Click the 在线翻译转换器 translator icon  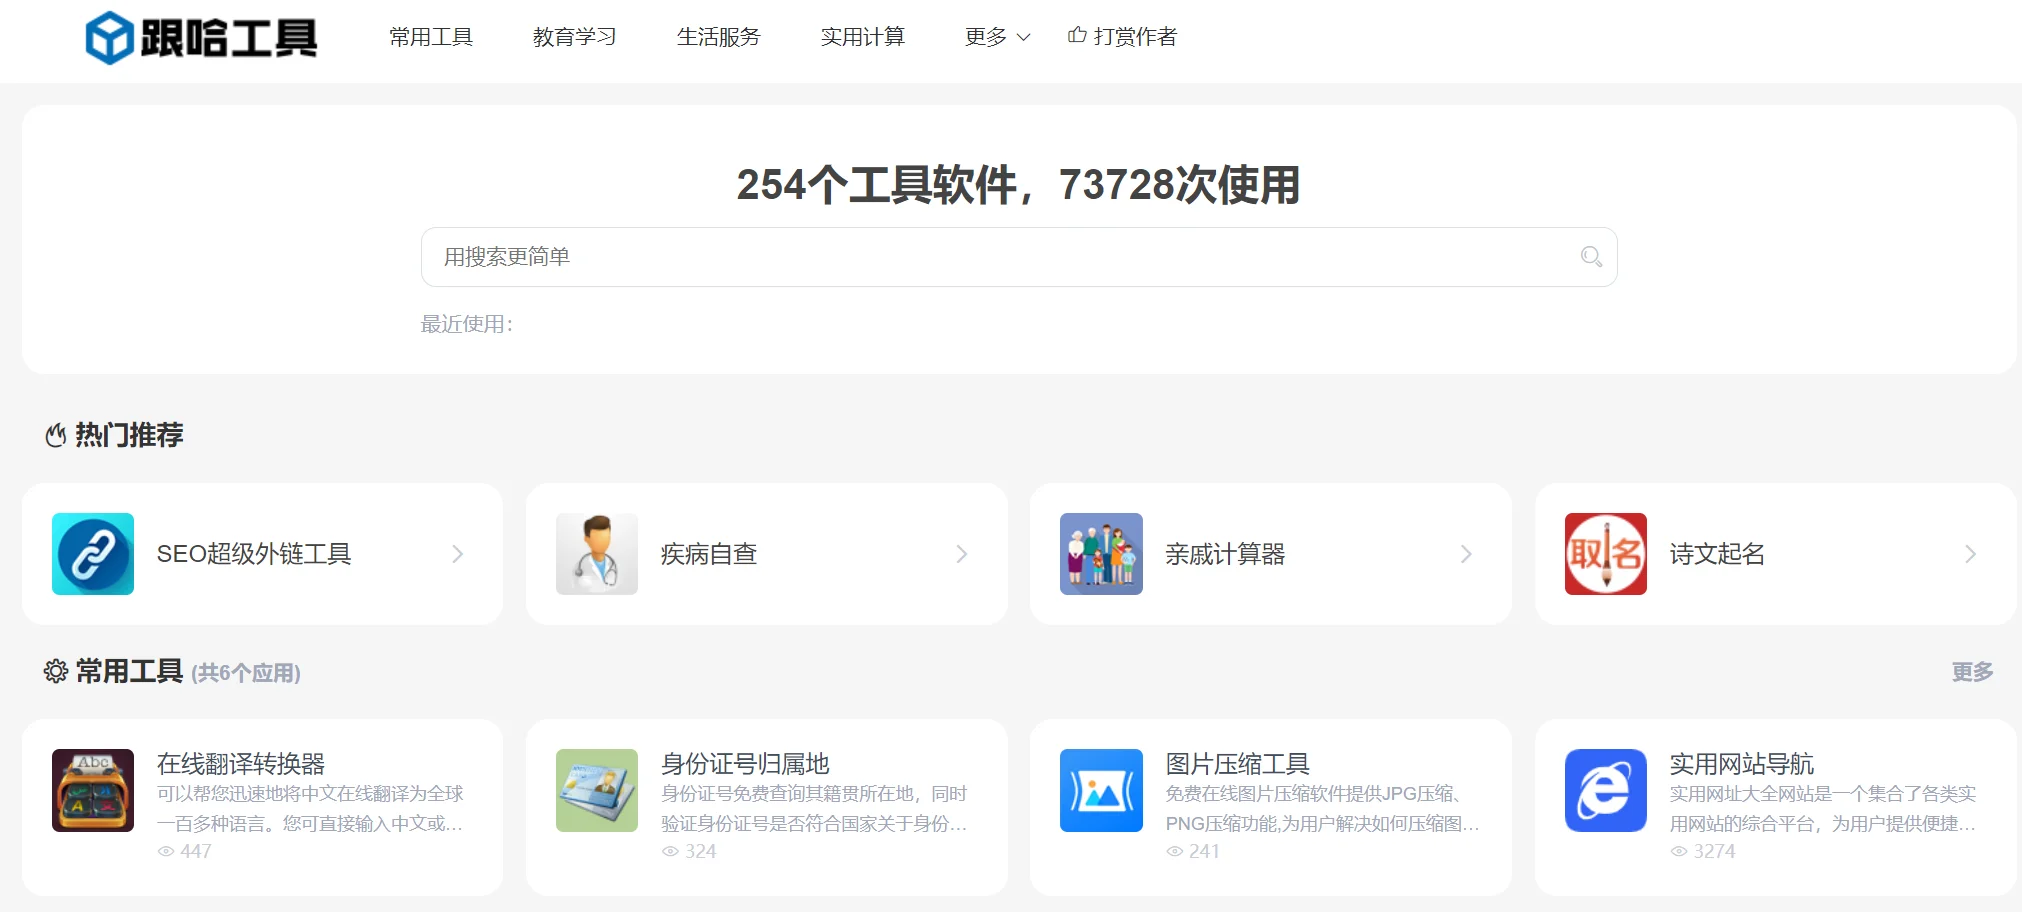point(93,790)
